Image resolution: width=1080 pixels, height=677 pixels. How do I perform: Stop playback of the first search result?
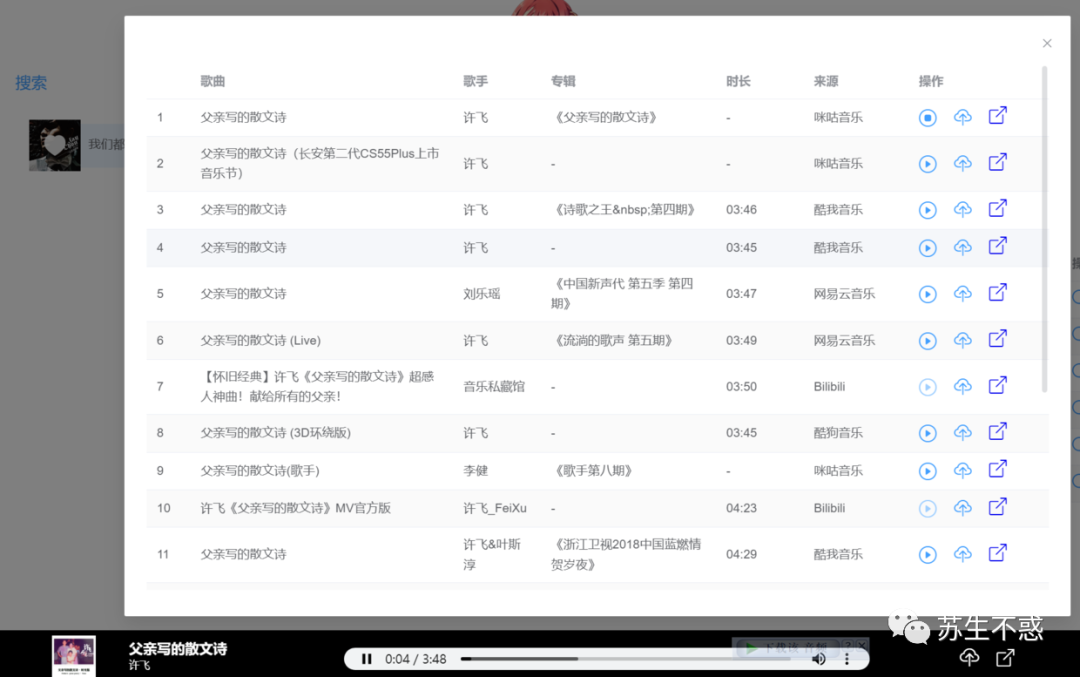point(927,117)
